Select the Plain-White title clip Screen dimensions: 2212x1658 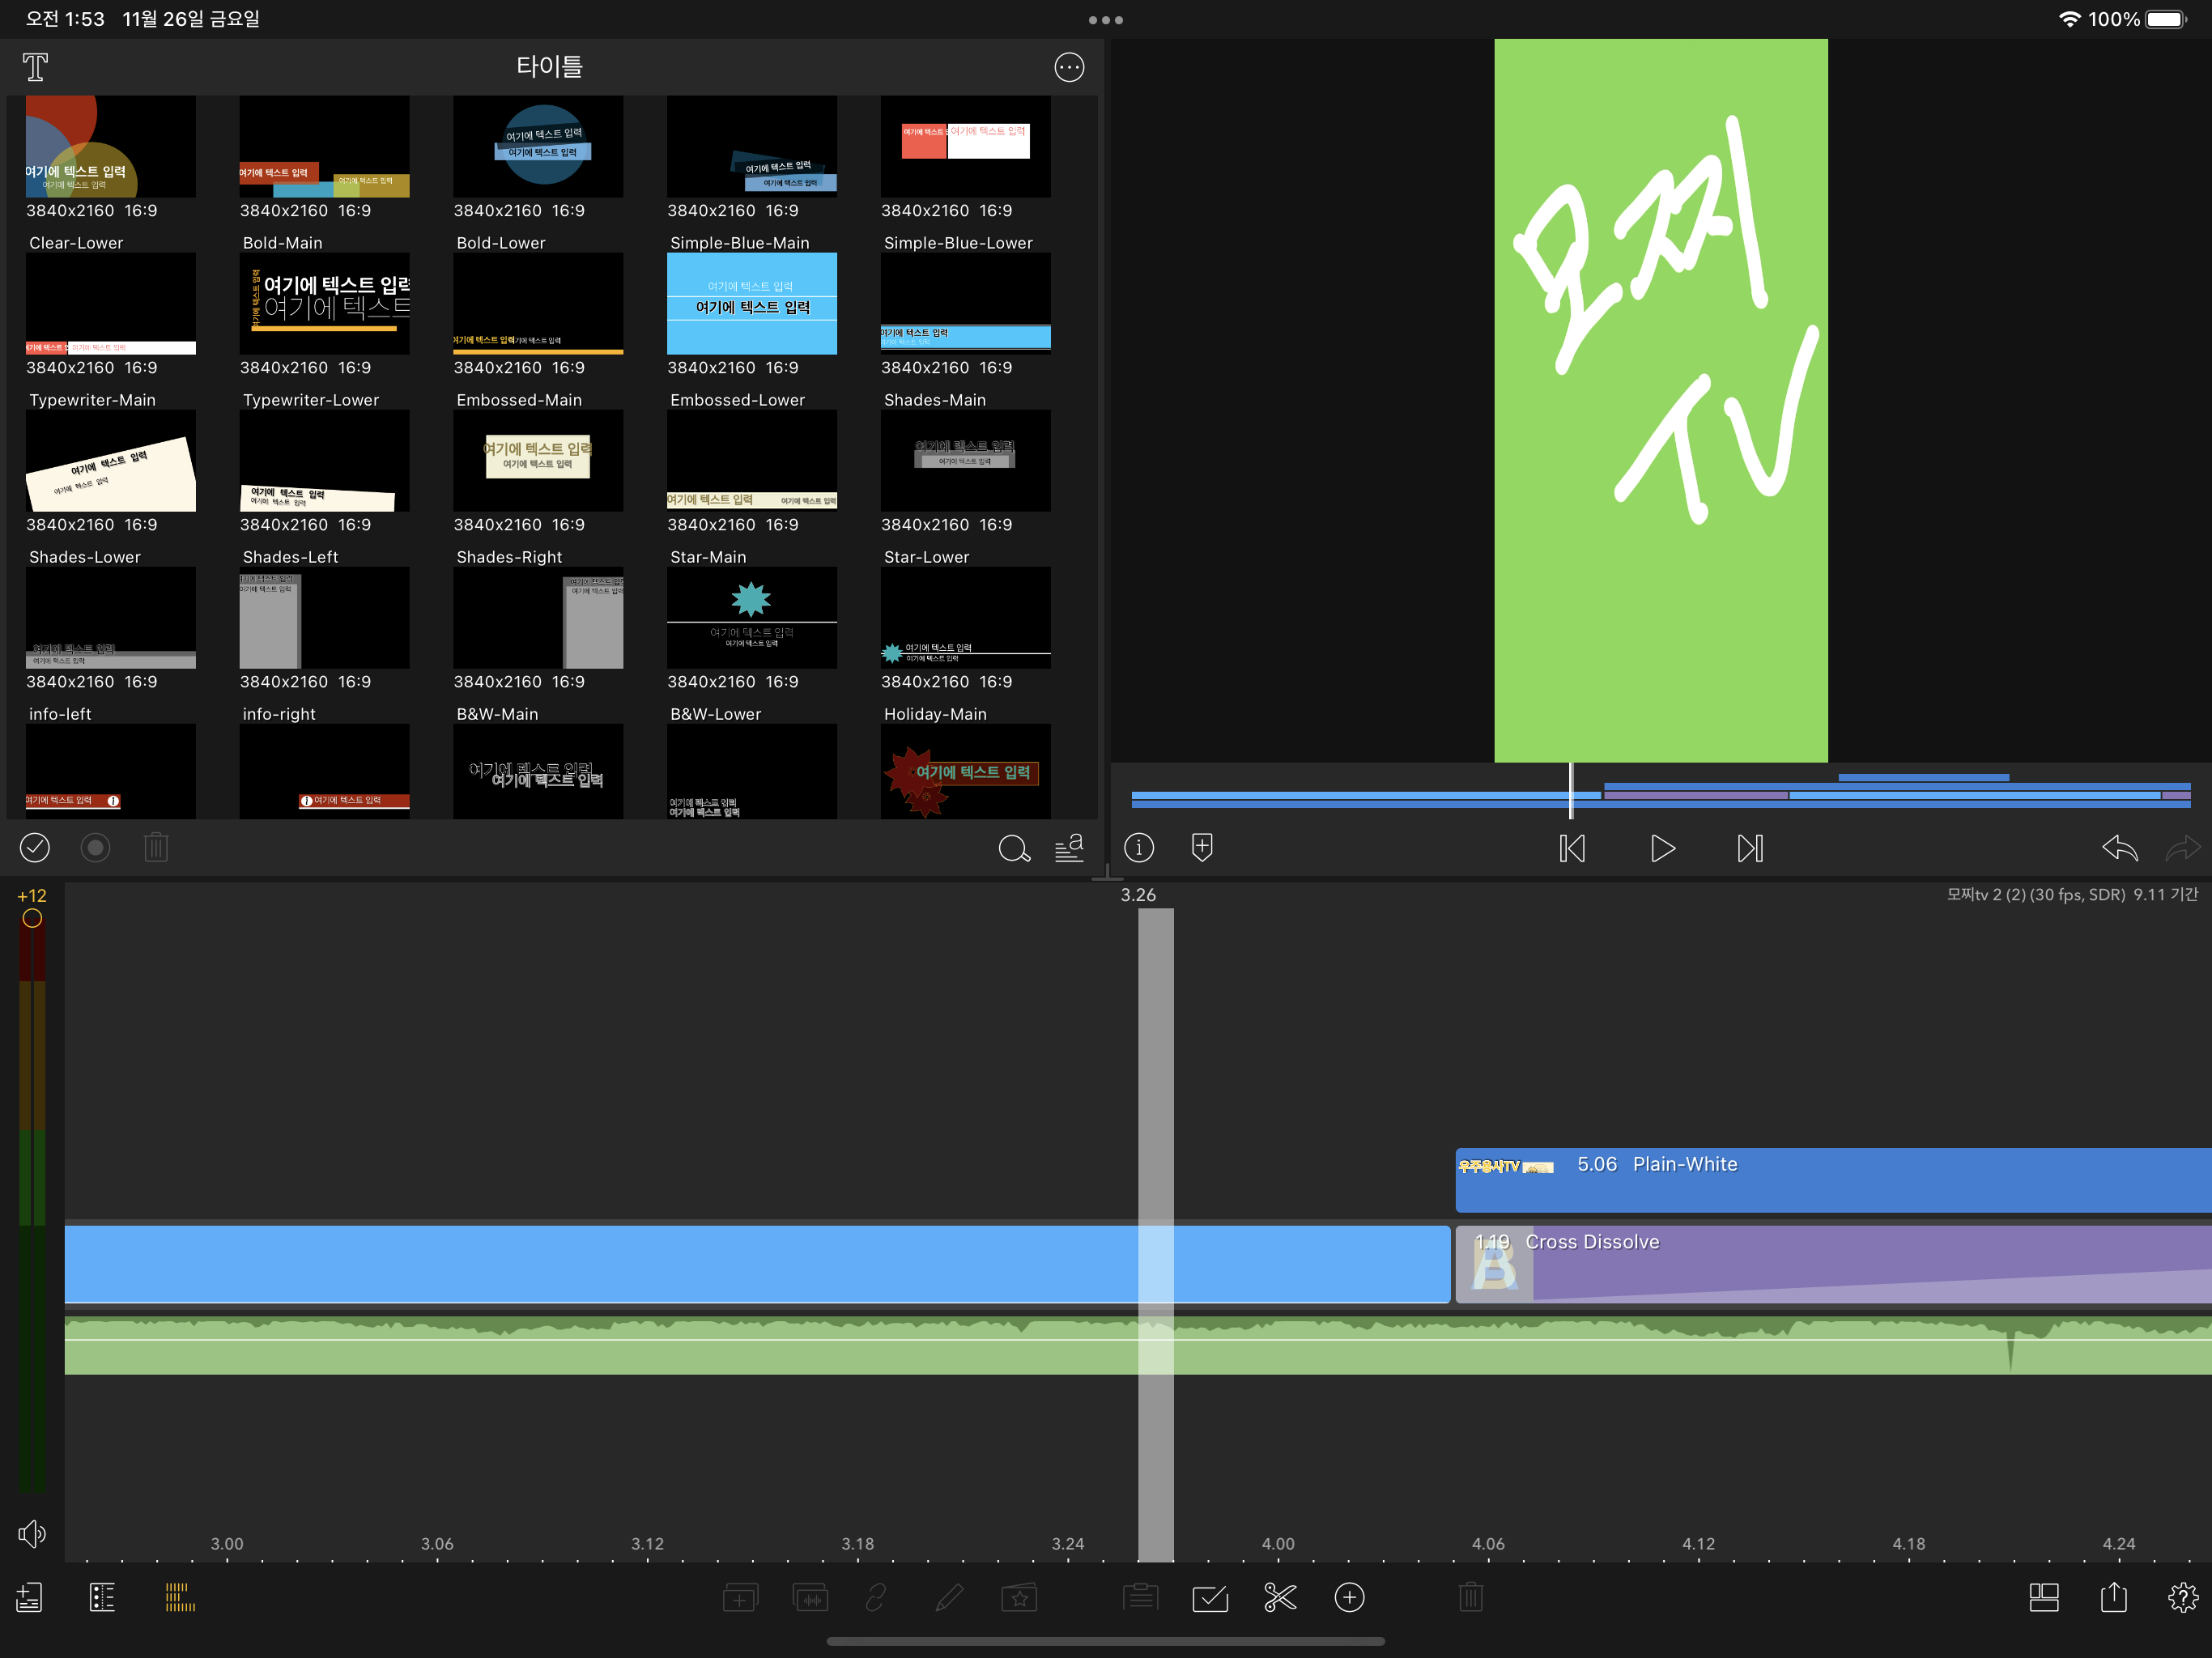point(1830,1180)
